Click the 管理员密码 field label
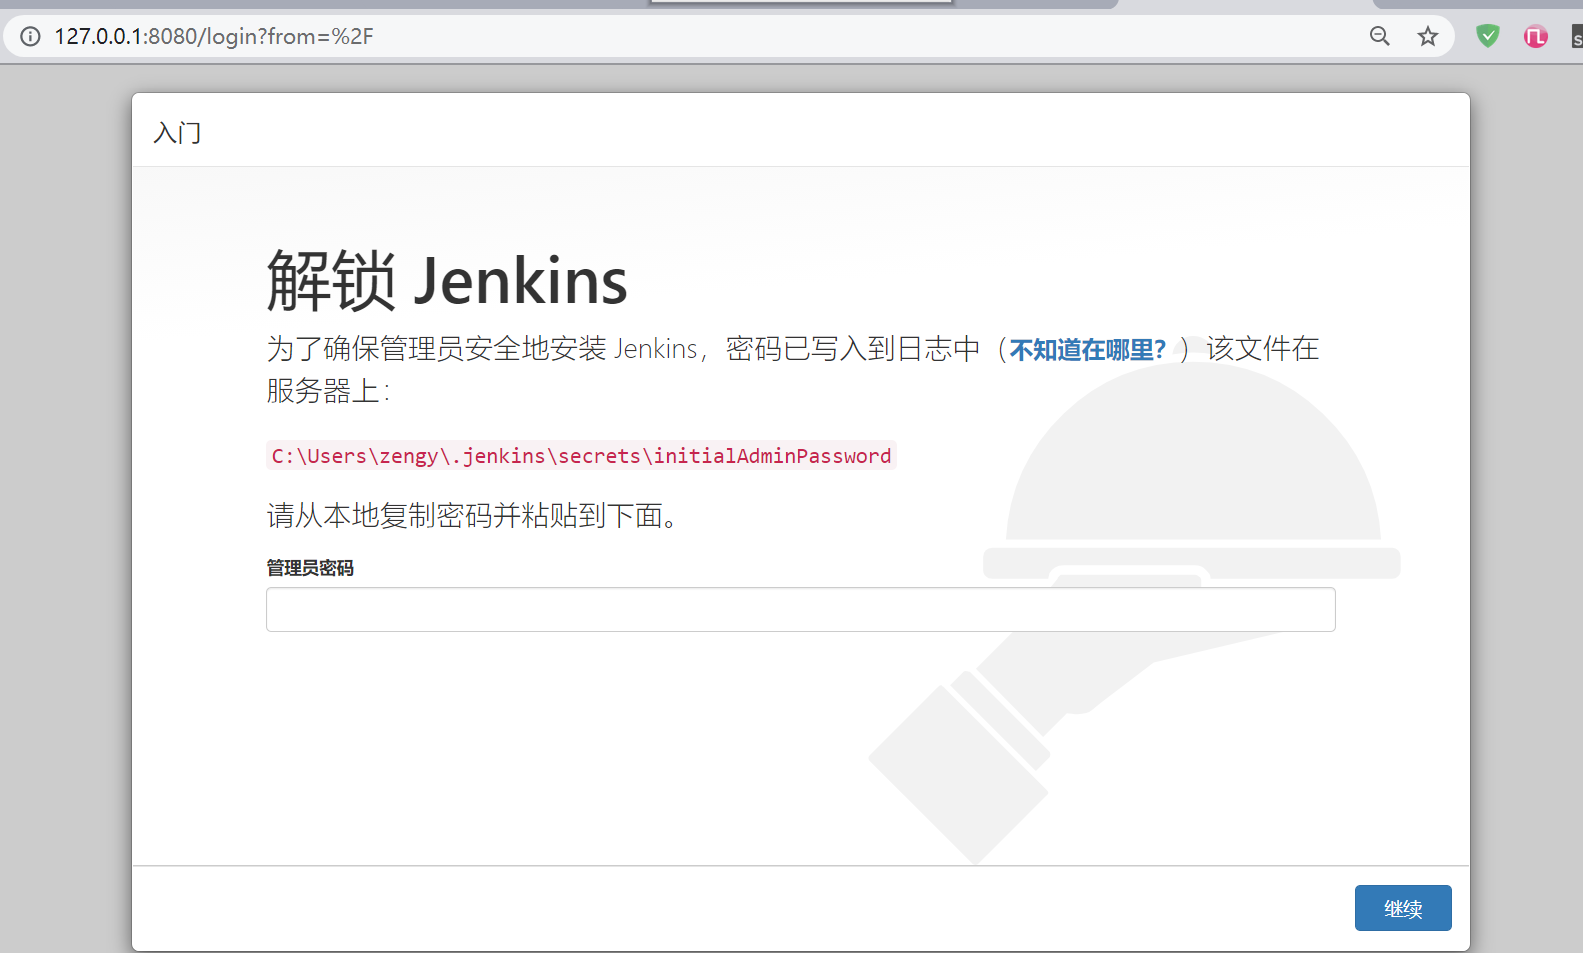 pos(310,568)
